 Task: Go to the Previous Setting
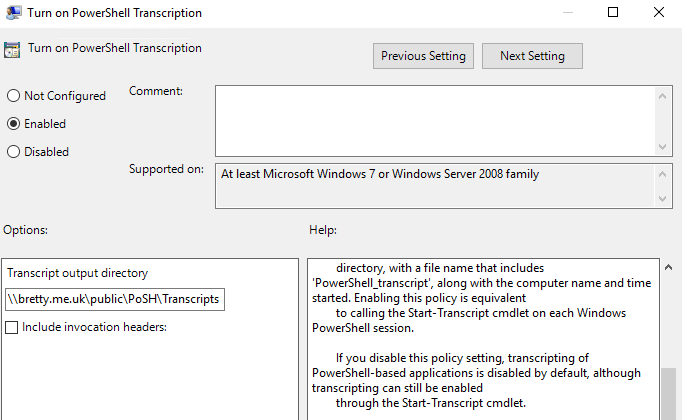423,56
